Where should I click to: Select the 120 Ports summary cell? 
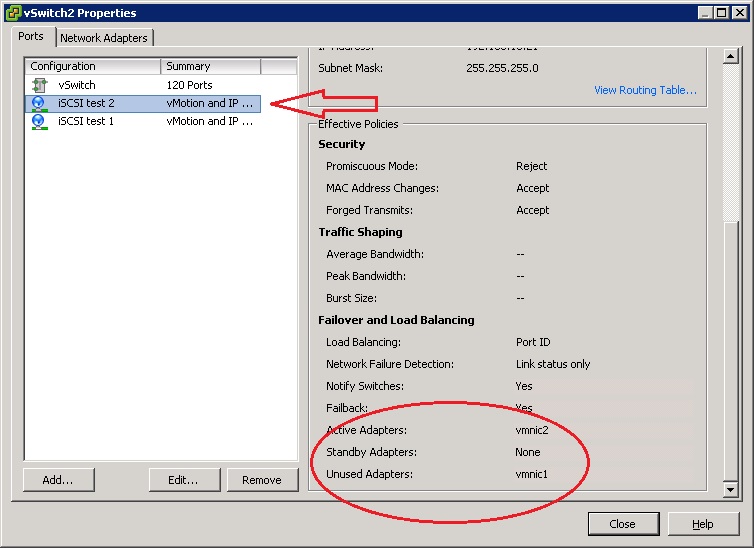pos(189,86)
